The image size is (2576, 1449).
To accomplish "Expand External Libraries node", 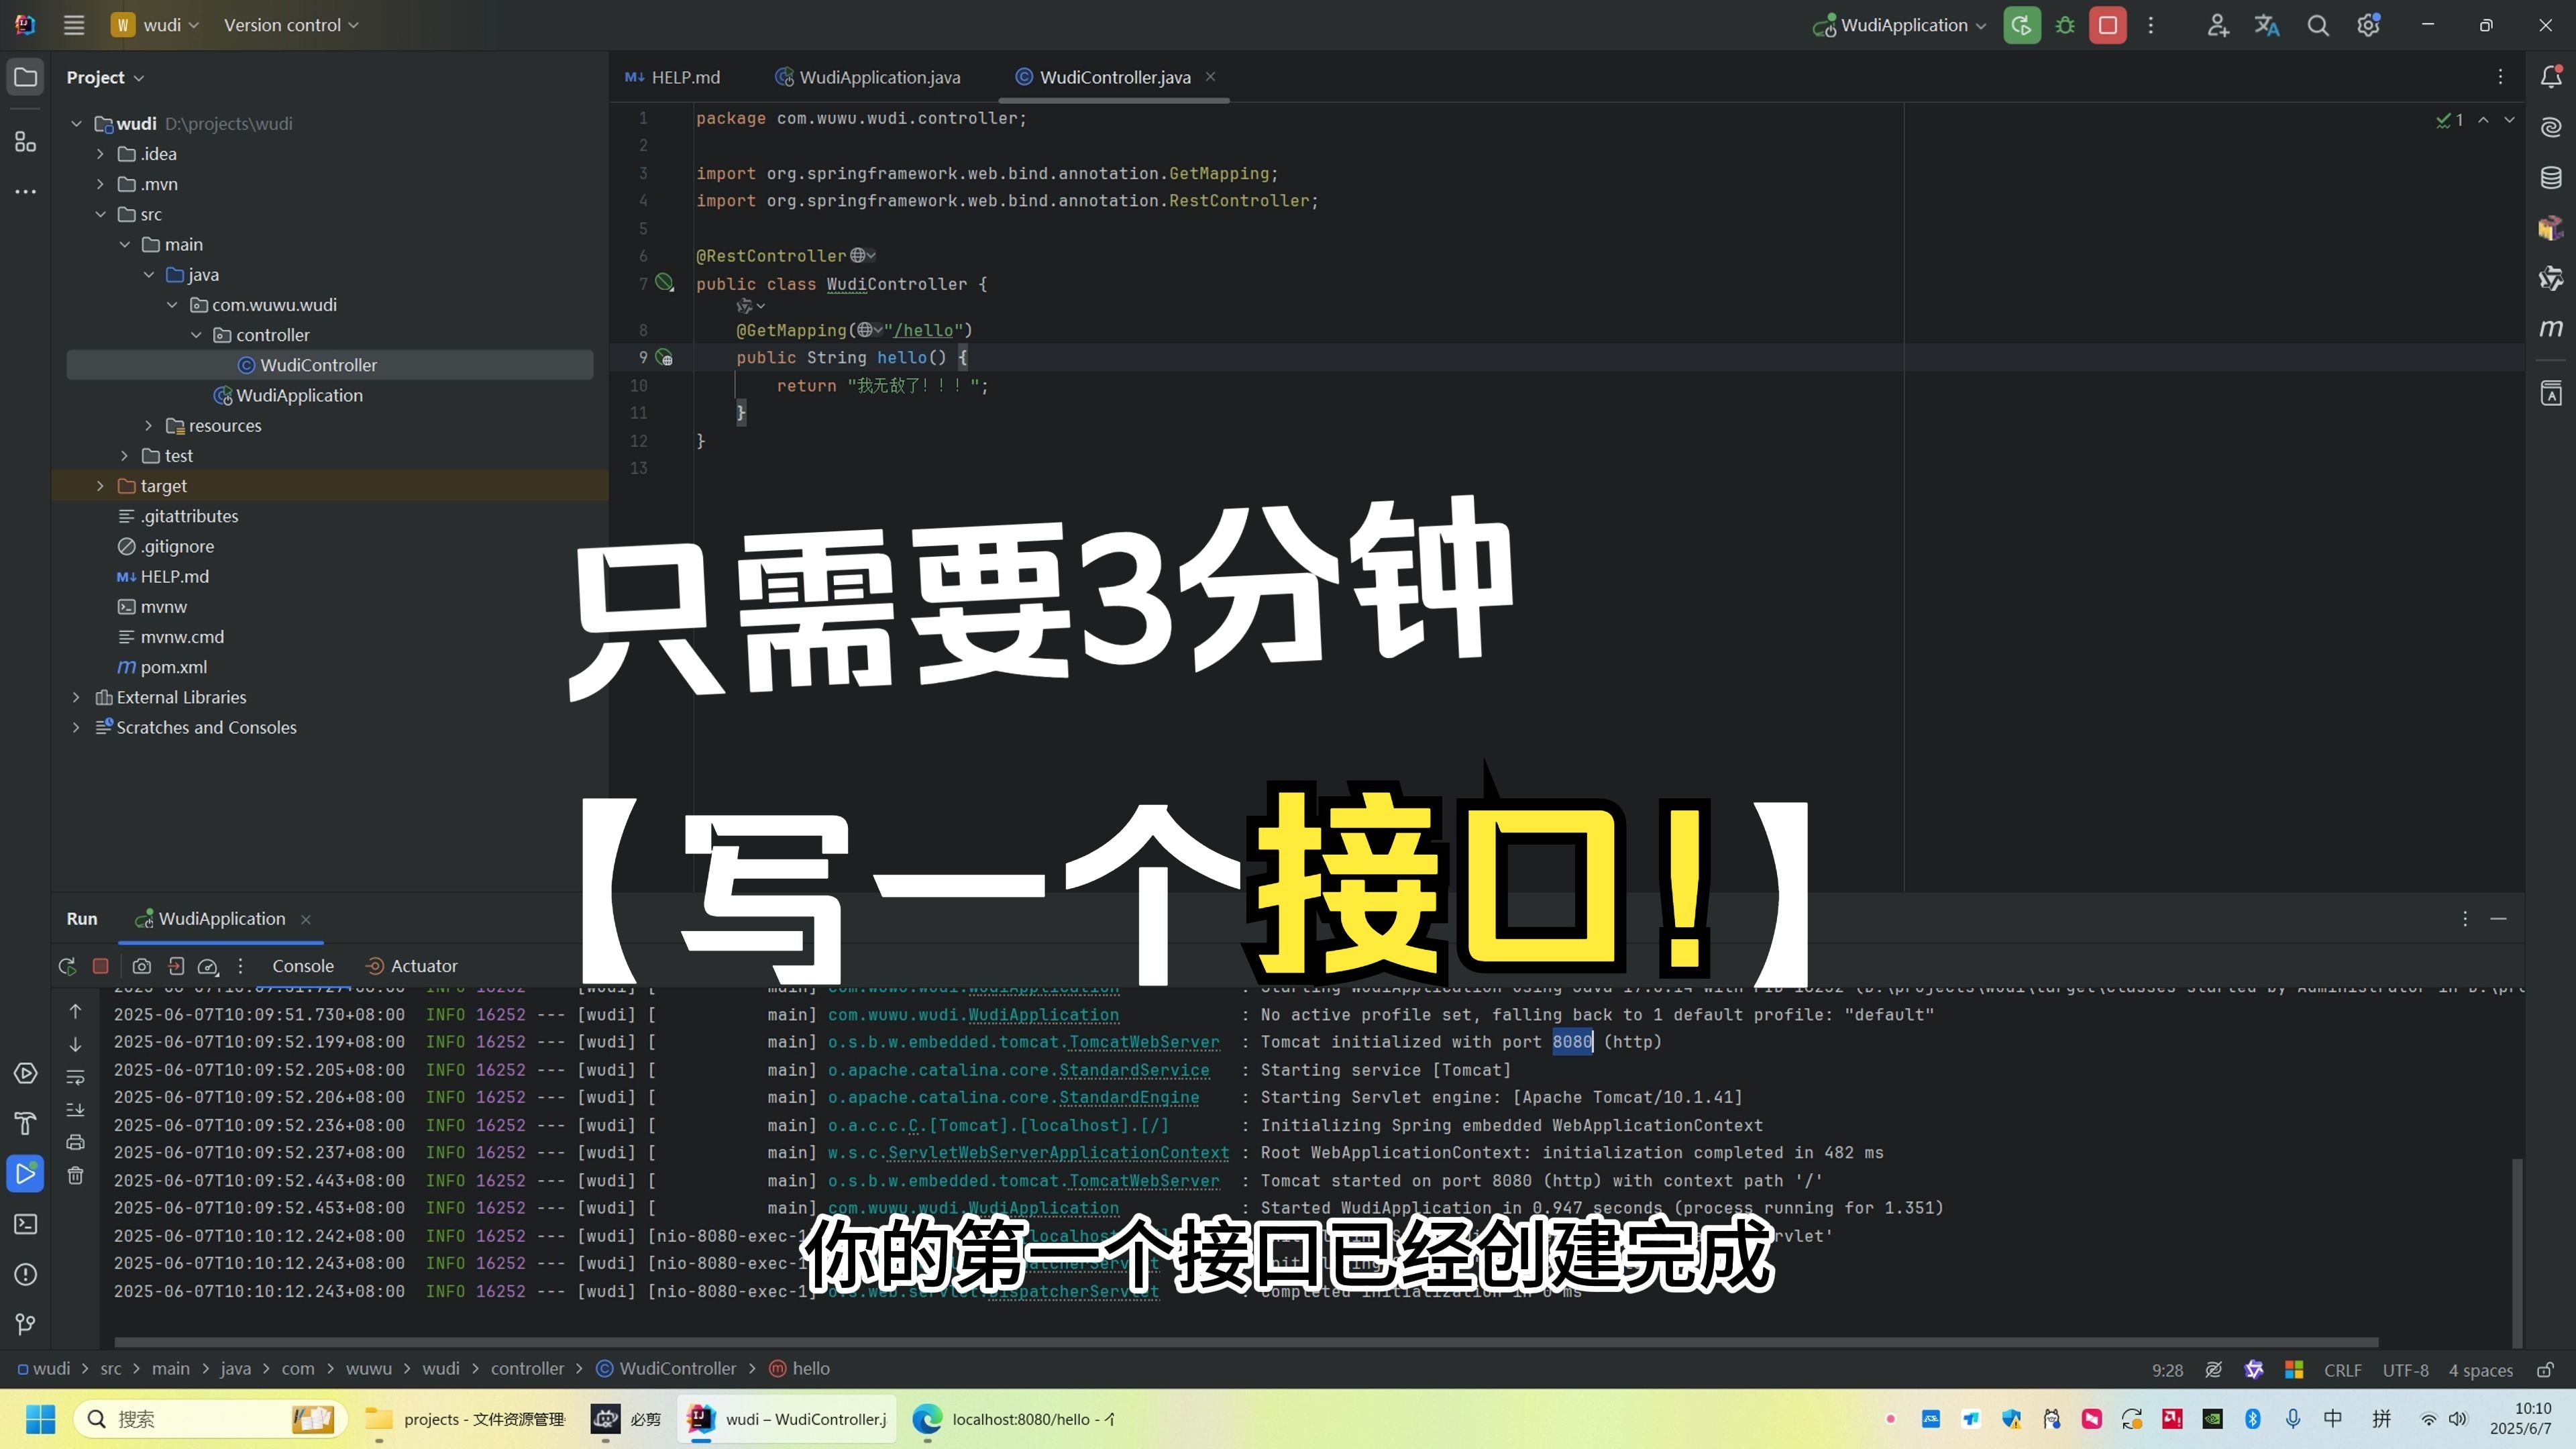I will (x=76, y=697).
